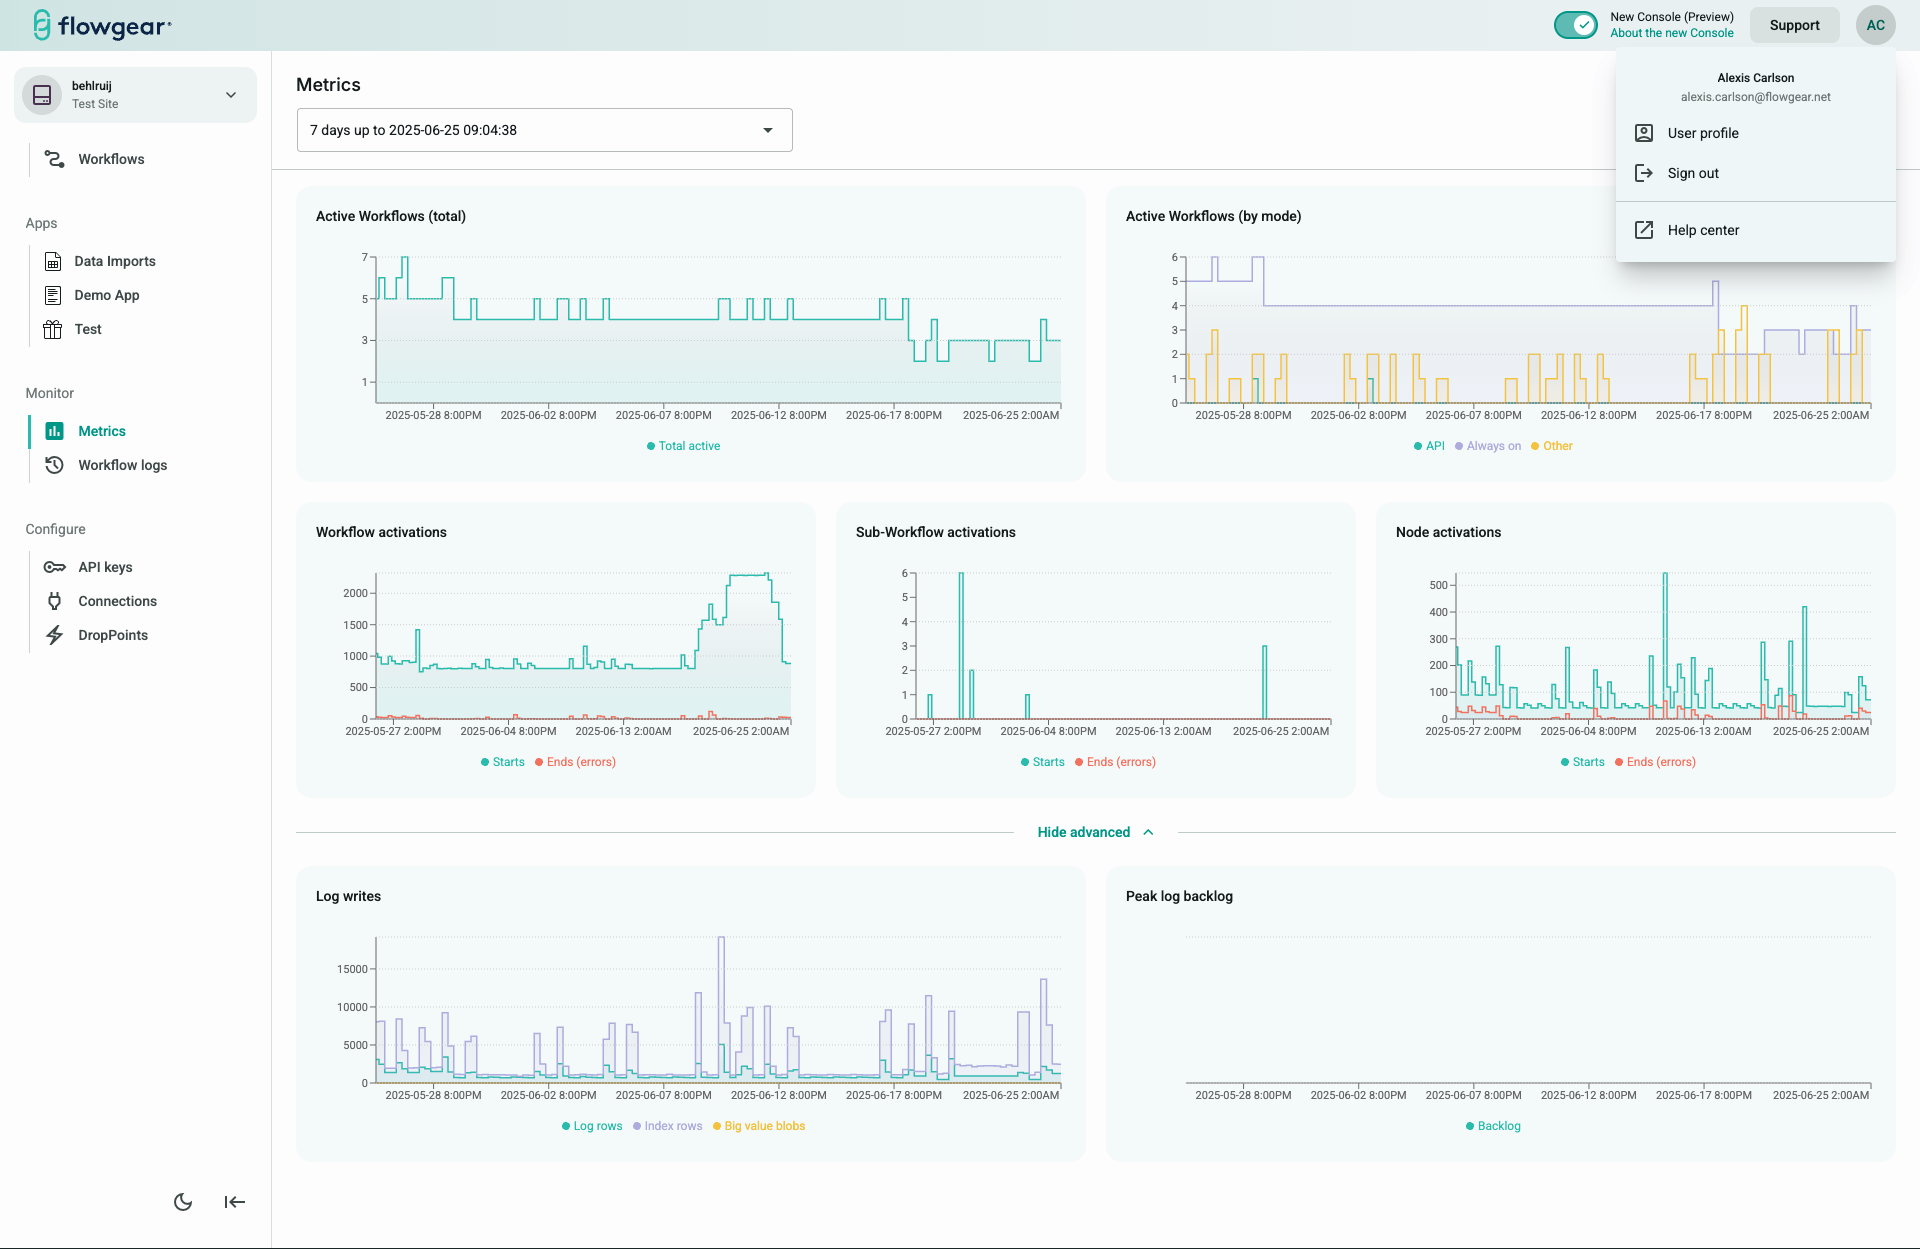This screenshot has height=1249, width=1920.
Task: Click the Test app gift icon
Action: tap(53, 329)
